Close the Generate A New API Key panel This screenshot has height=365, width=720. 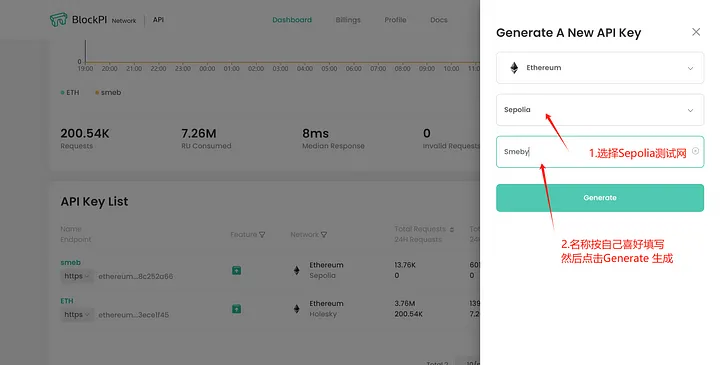(696, 32)
